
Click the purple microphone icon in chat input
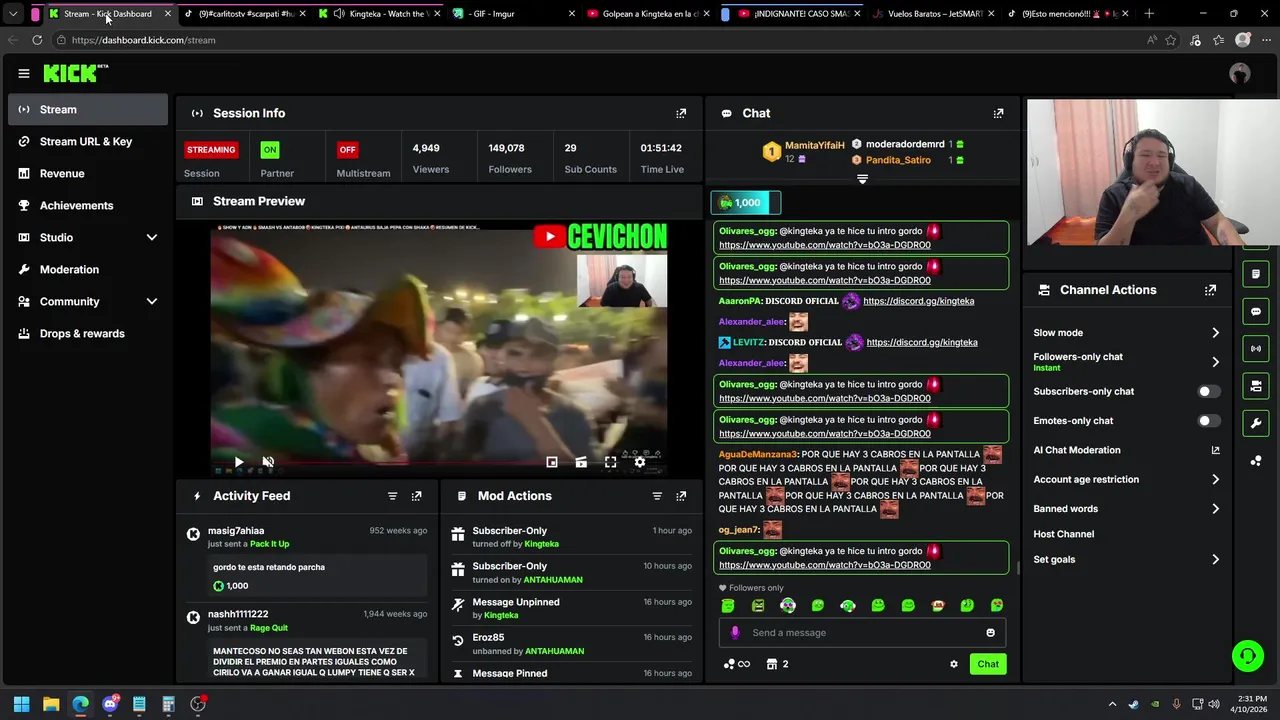point(735,632)
